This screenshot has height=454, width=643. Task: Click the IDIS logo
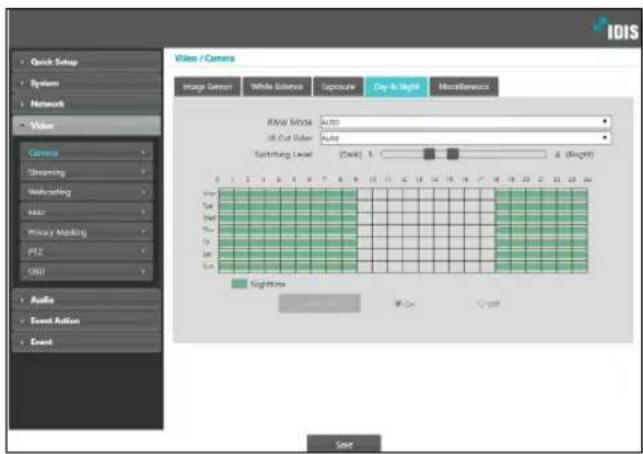click(x=616, y=29)
